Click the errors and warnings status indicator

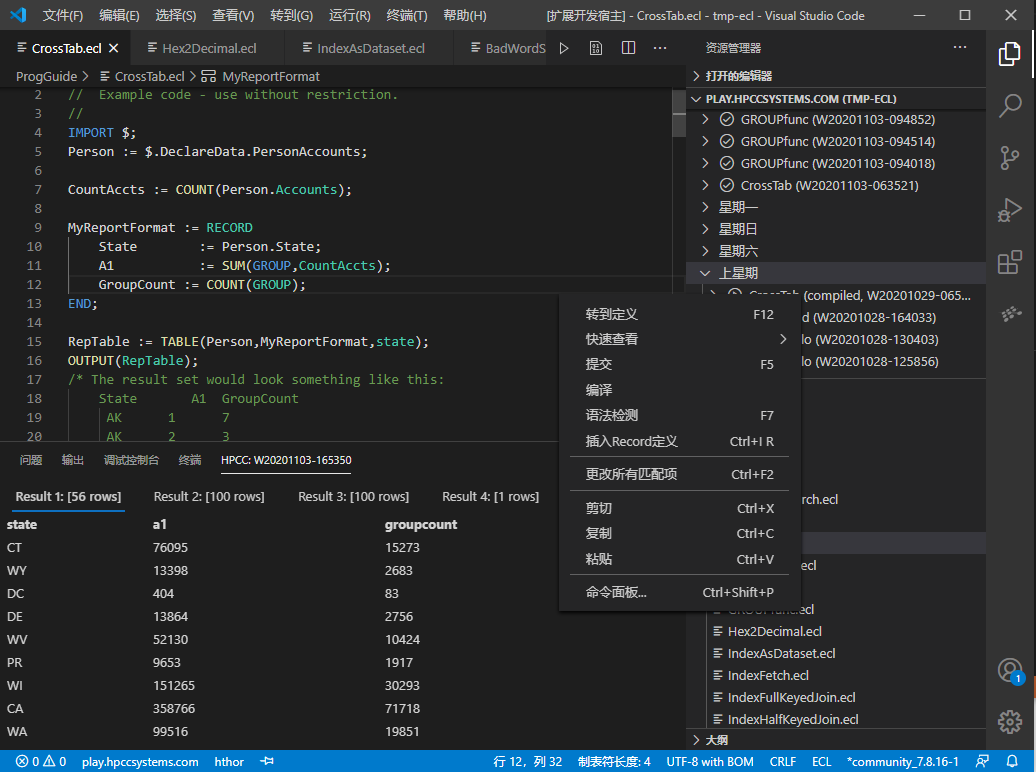41,761
